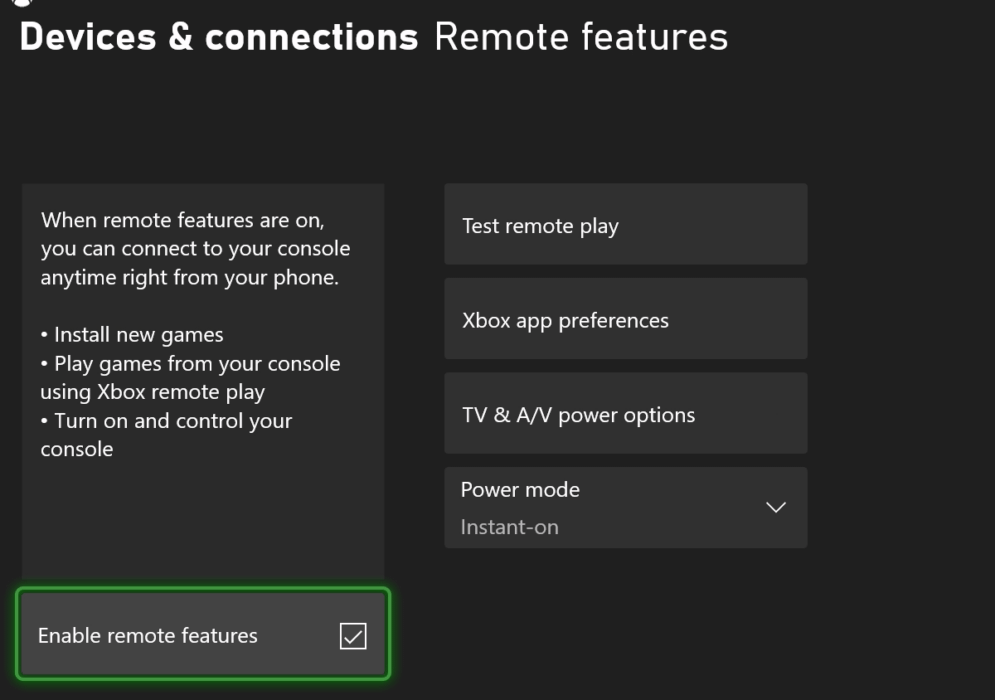
Task: Click the Power mode label
Action: (520, 489)
